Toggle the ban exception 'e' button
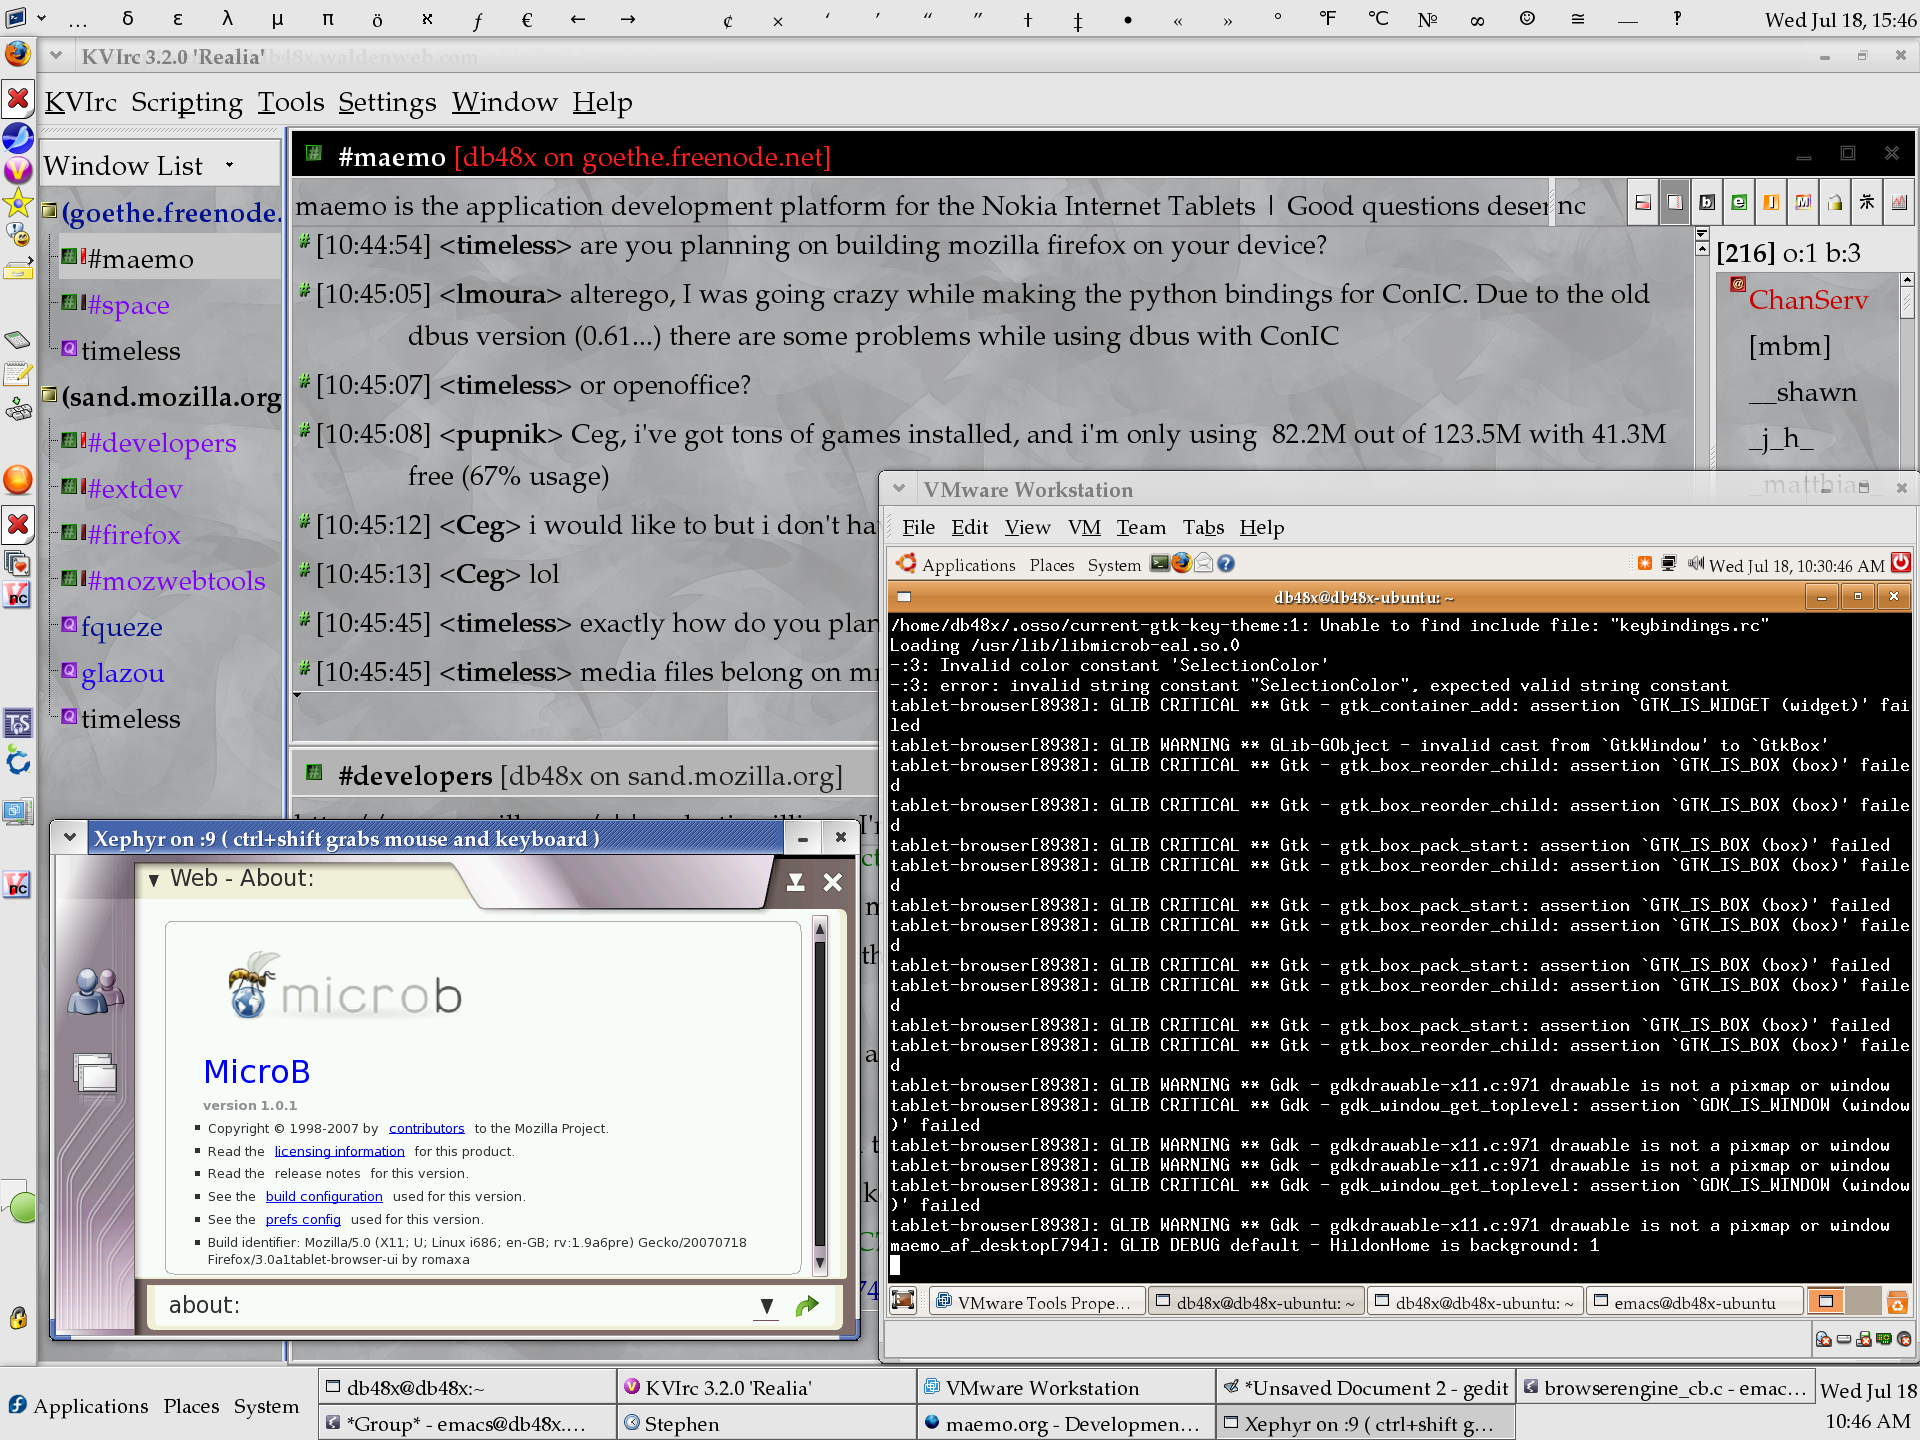 pyautogui.click(x=1739, y=203)
